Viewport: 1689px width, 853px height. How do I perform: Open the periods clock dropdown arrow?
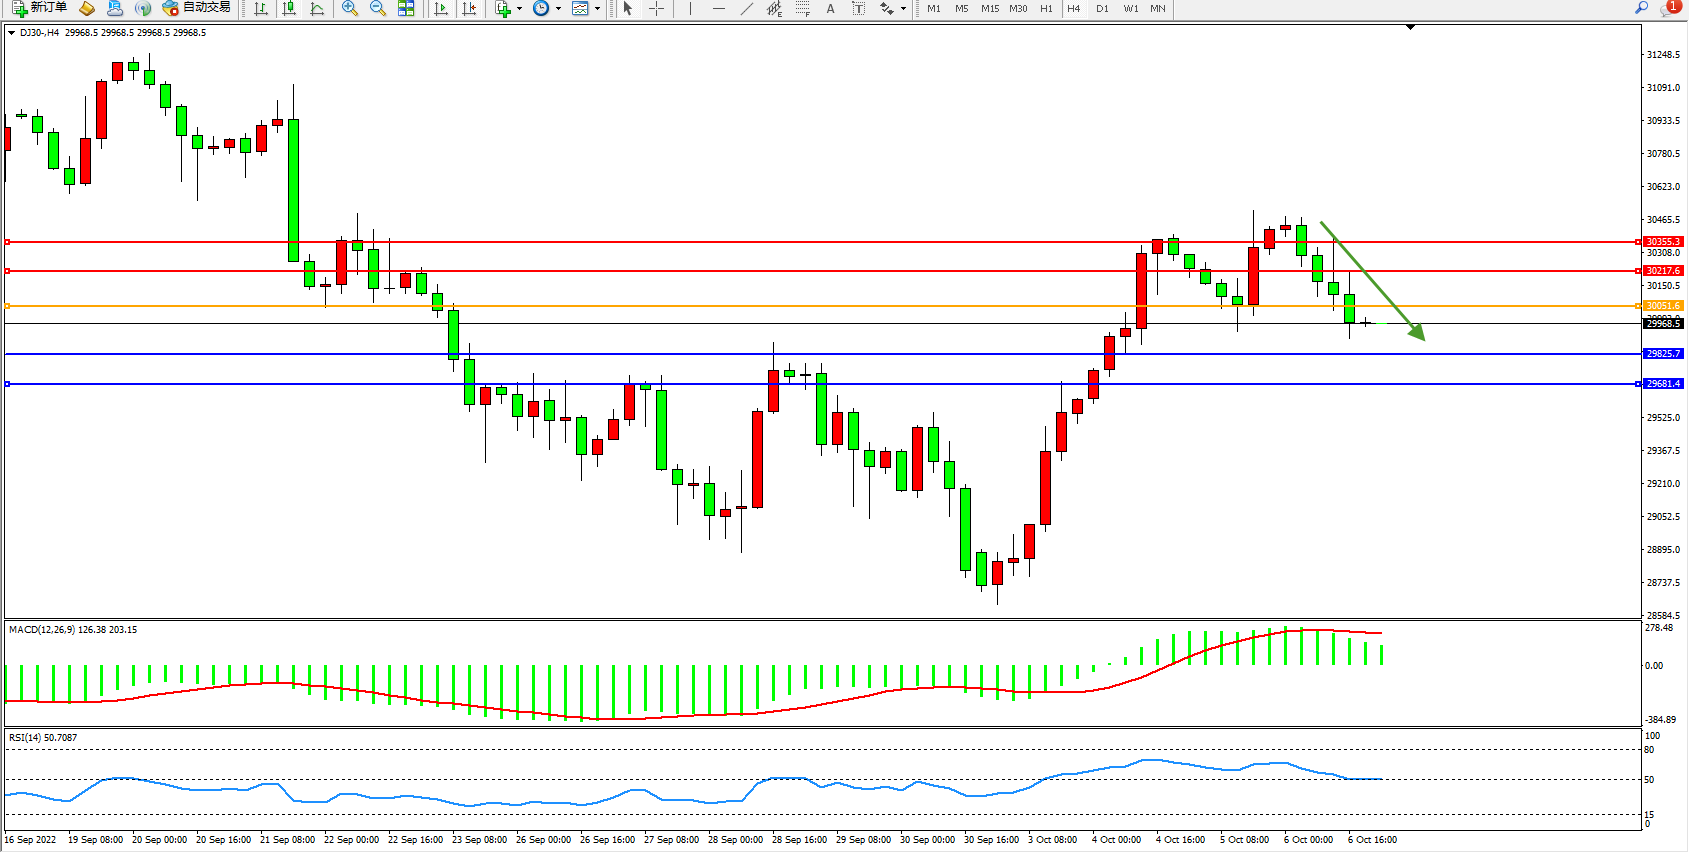(x=558, y=9)
